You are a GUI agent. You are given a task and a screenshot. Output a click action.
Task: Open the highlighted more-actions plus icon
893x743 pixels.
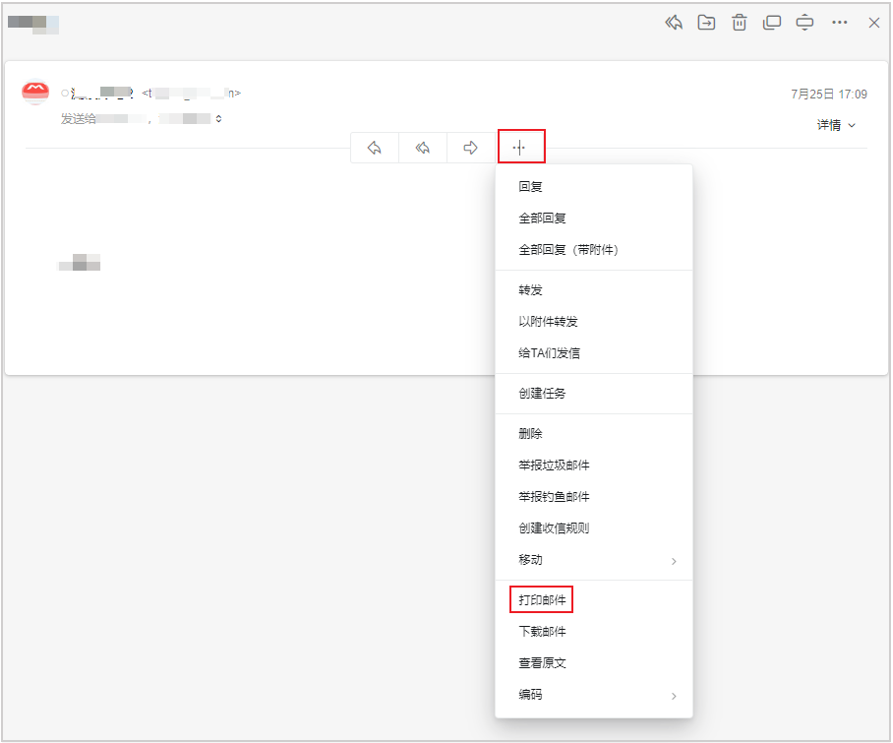(x=520, y=146)
